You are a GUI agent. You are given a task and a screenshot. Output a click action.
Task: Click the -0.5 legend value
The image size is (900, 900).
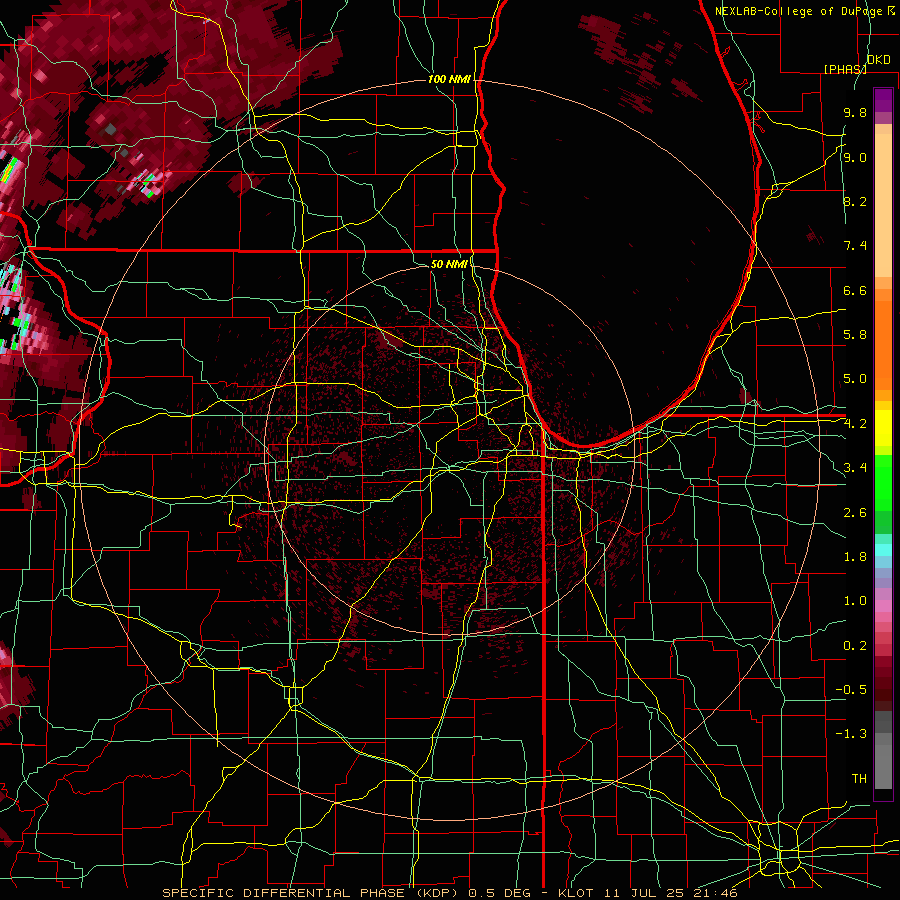click(x=851, y=690)
